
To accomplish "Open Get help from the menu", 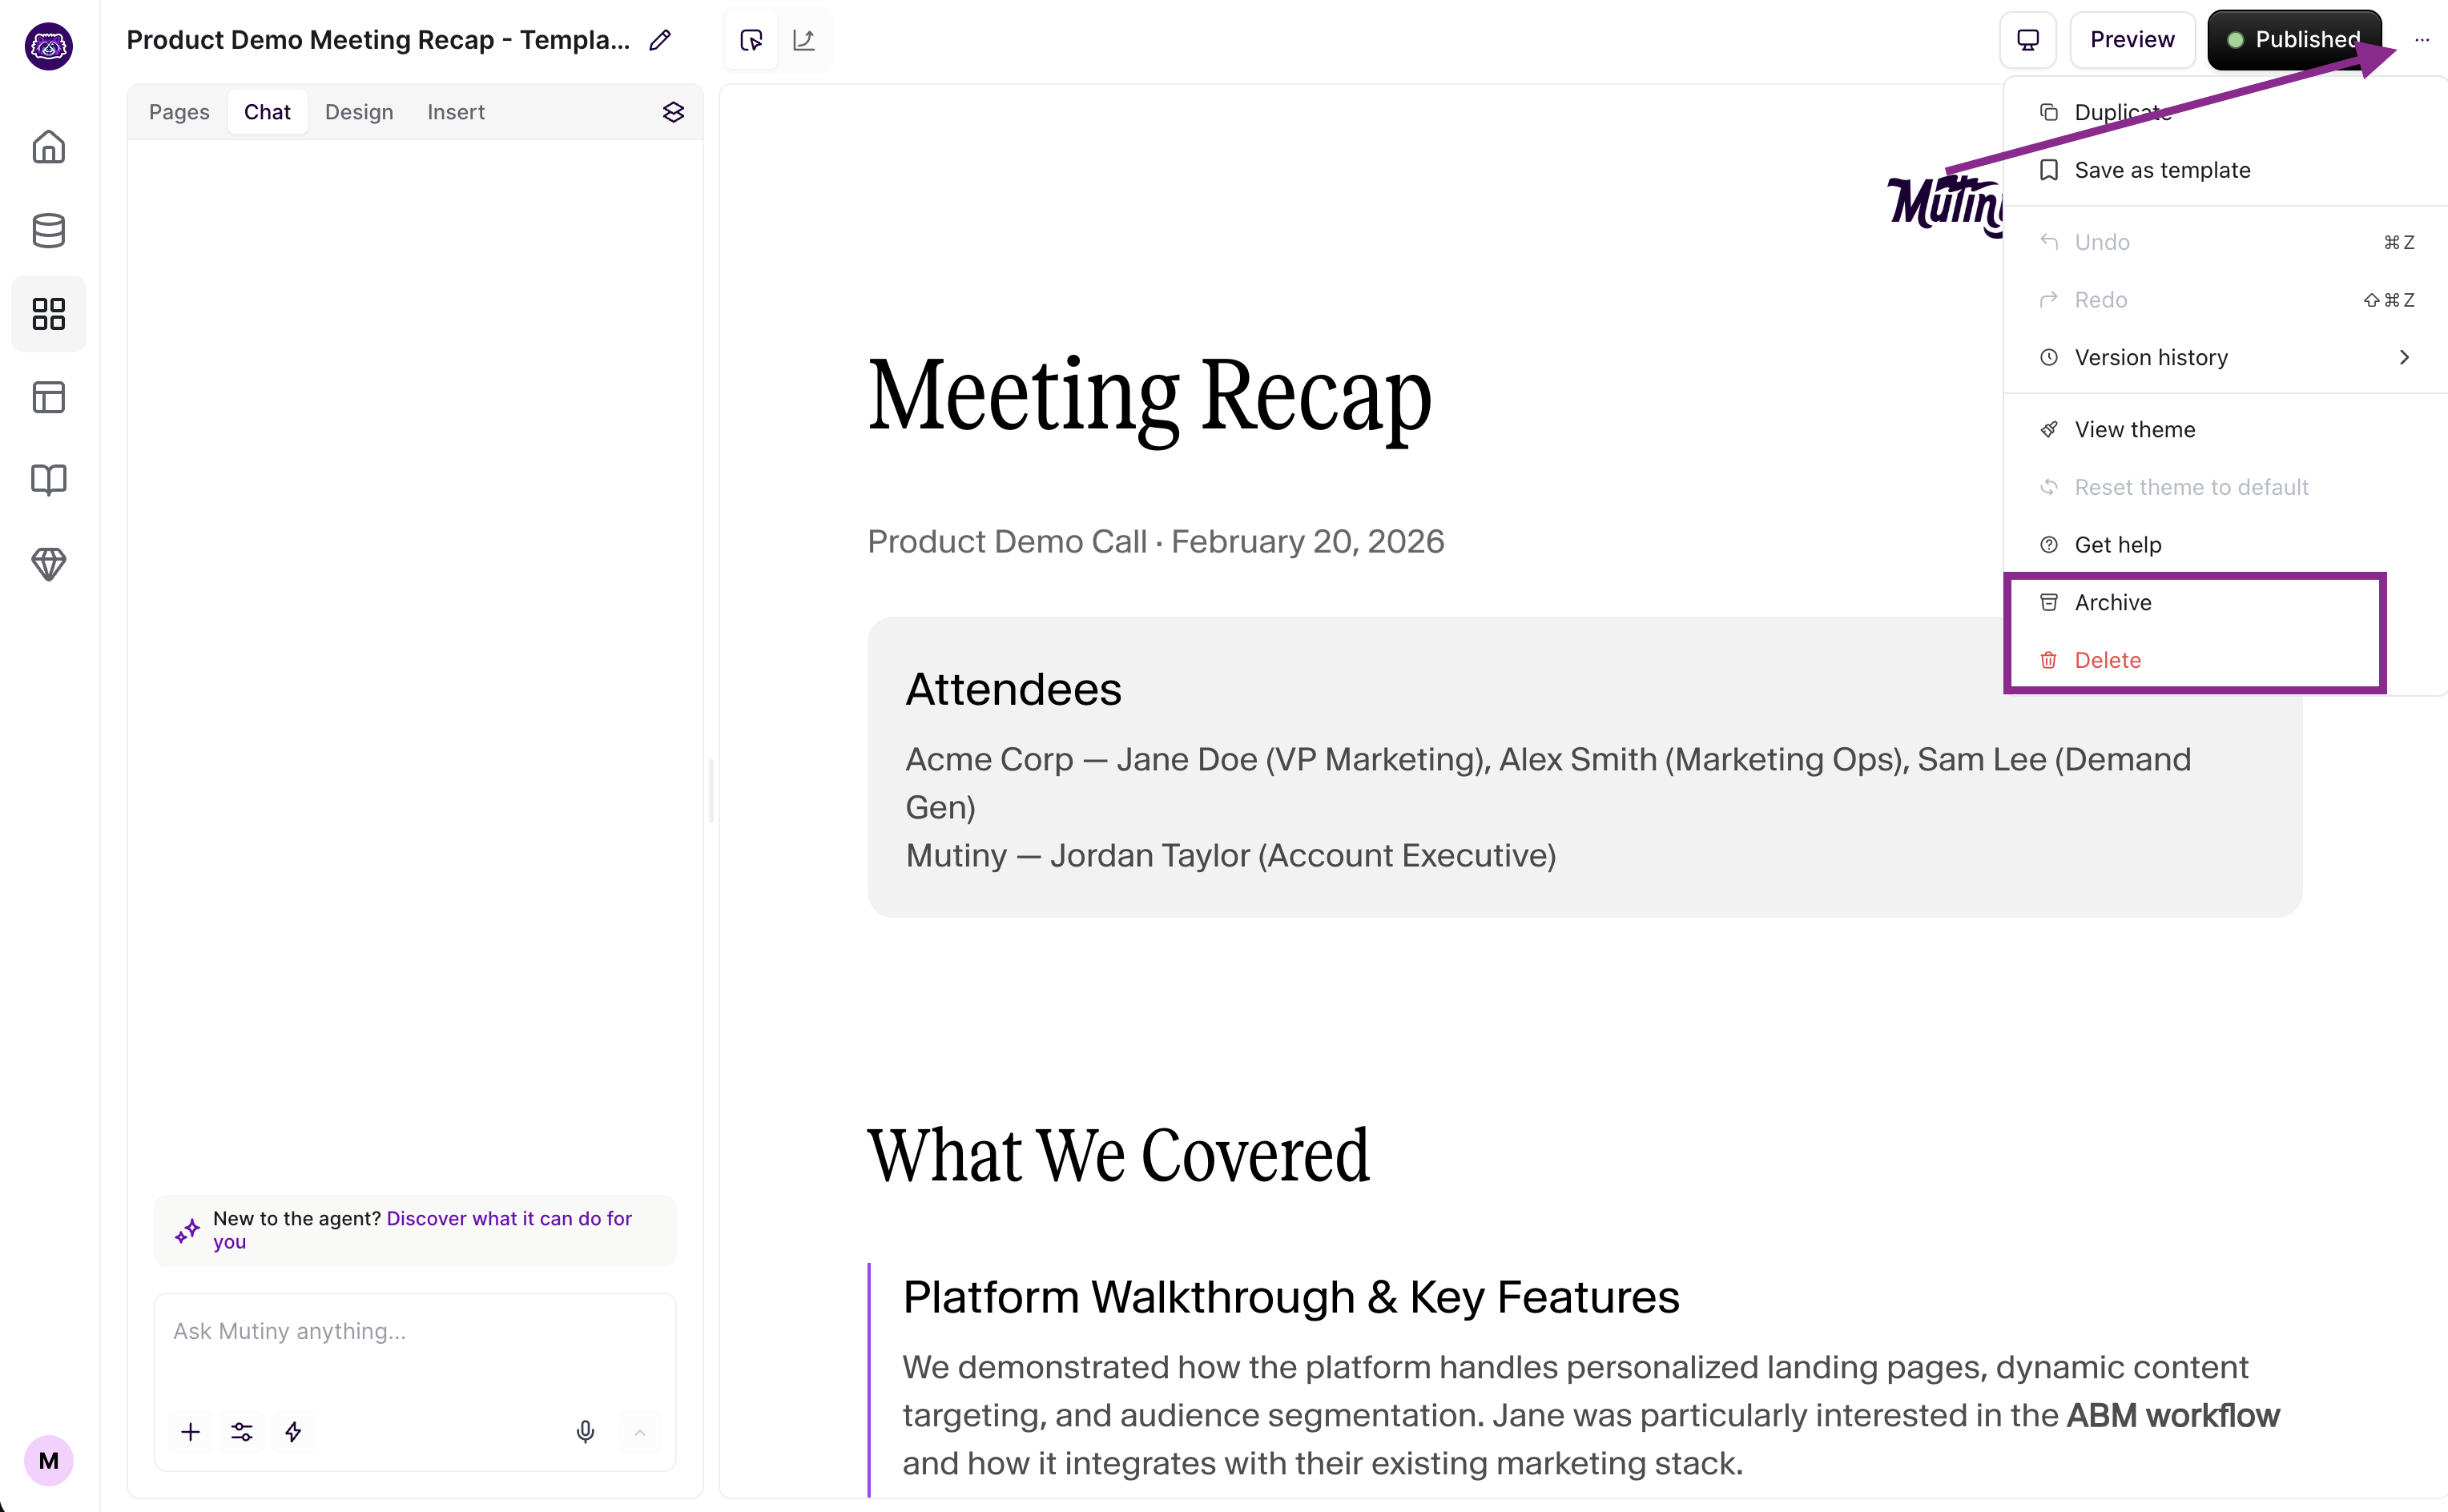I will (2225, 545).
